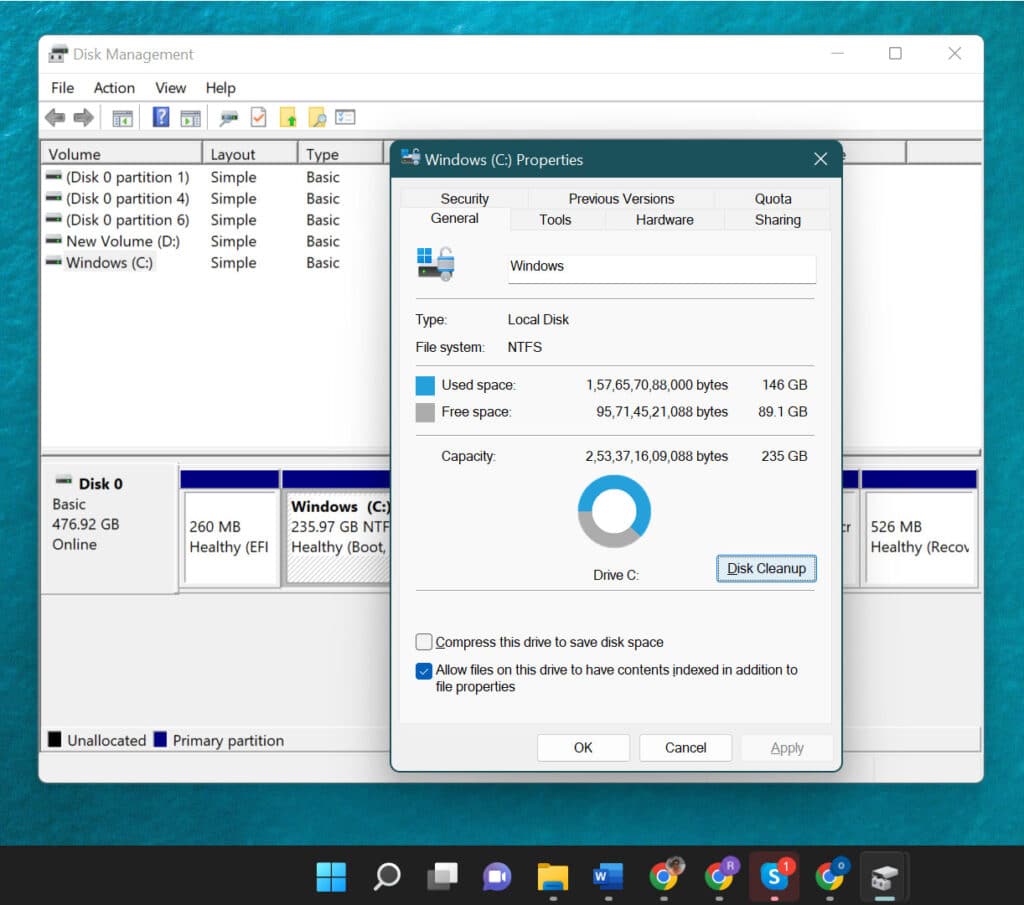Click the drive icon beside New Volume (D:)
The width and height of the screenshot is (1024, 905).
tap(54, 241)
